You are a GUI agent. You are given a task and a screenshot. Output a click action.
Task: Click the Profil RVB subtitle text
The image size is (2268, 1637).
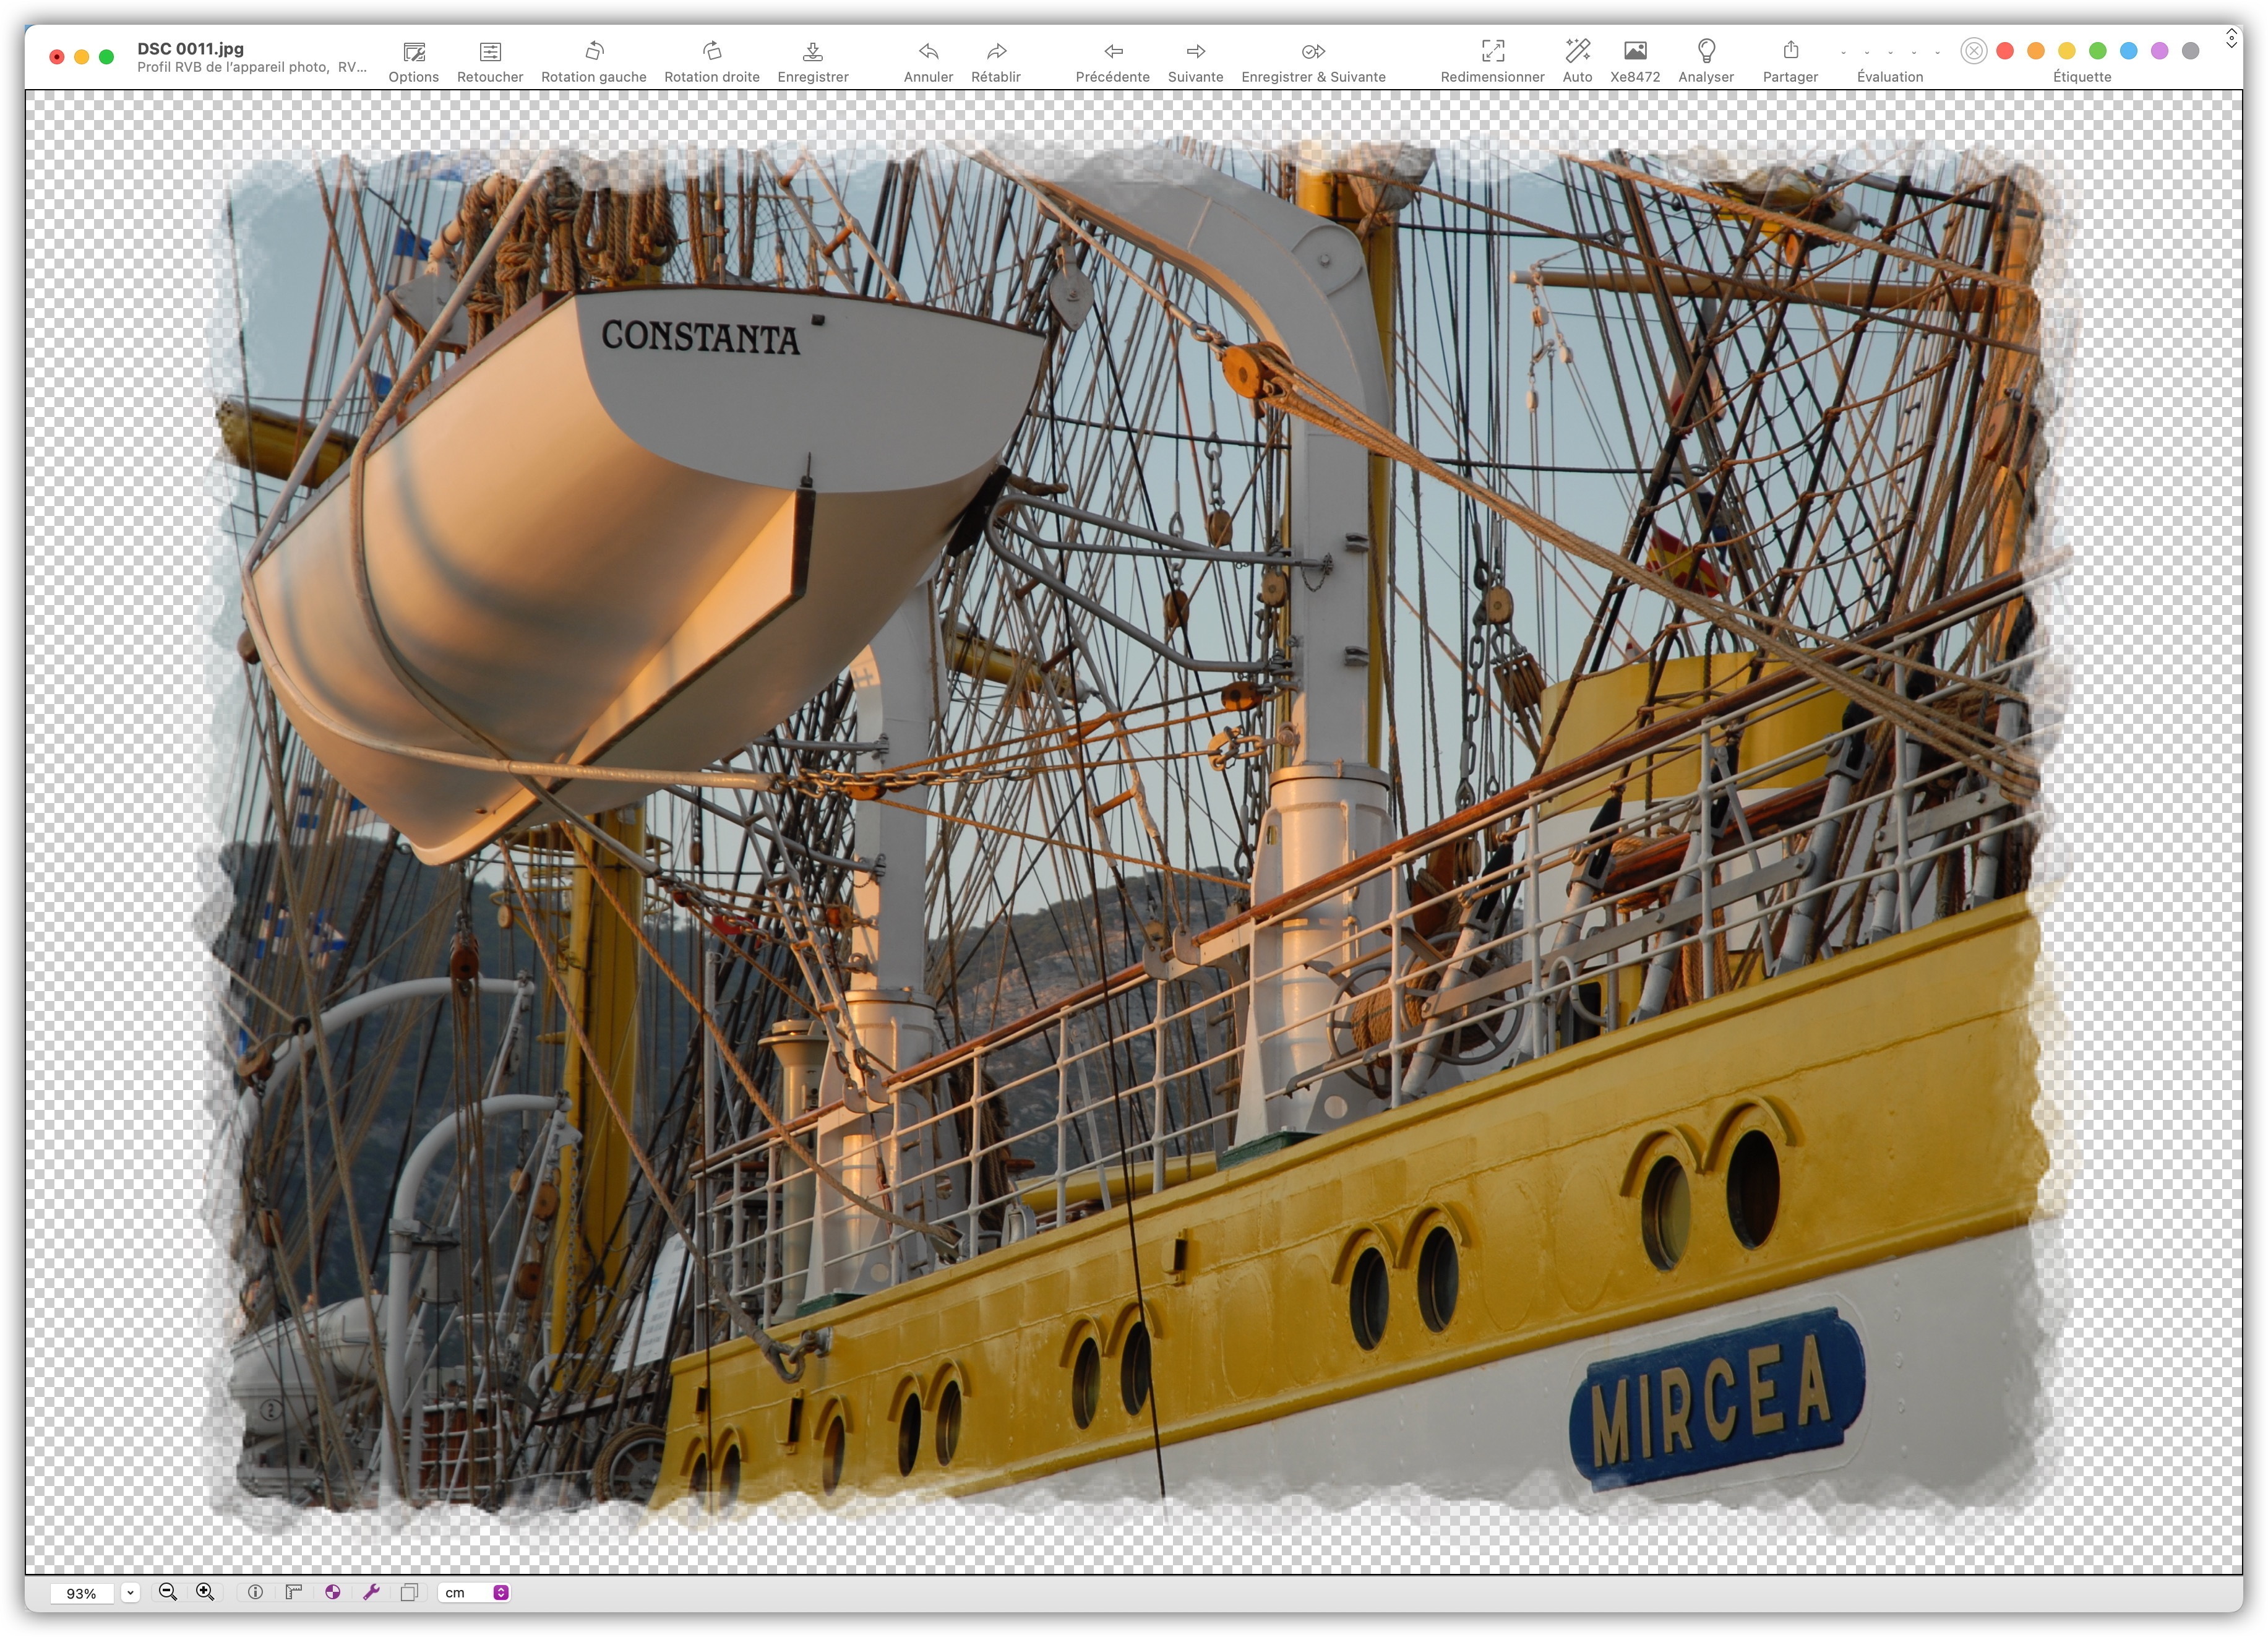coord(252,67)
